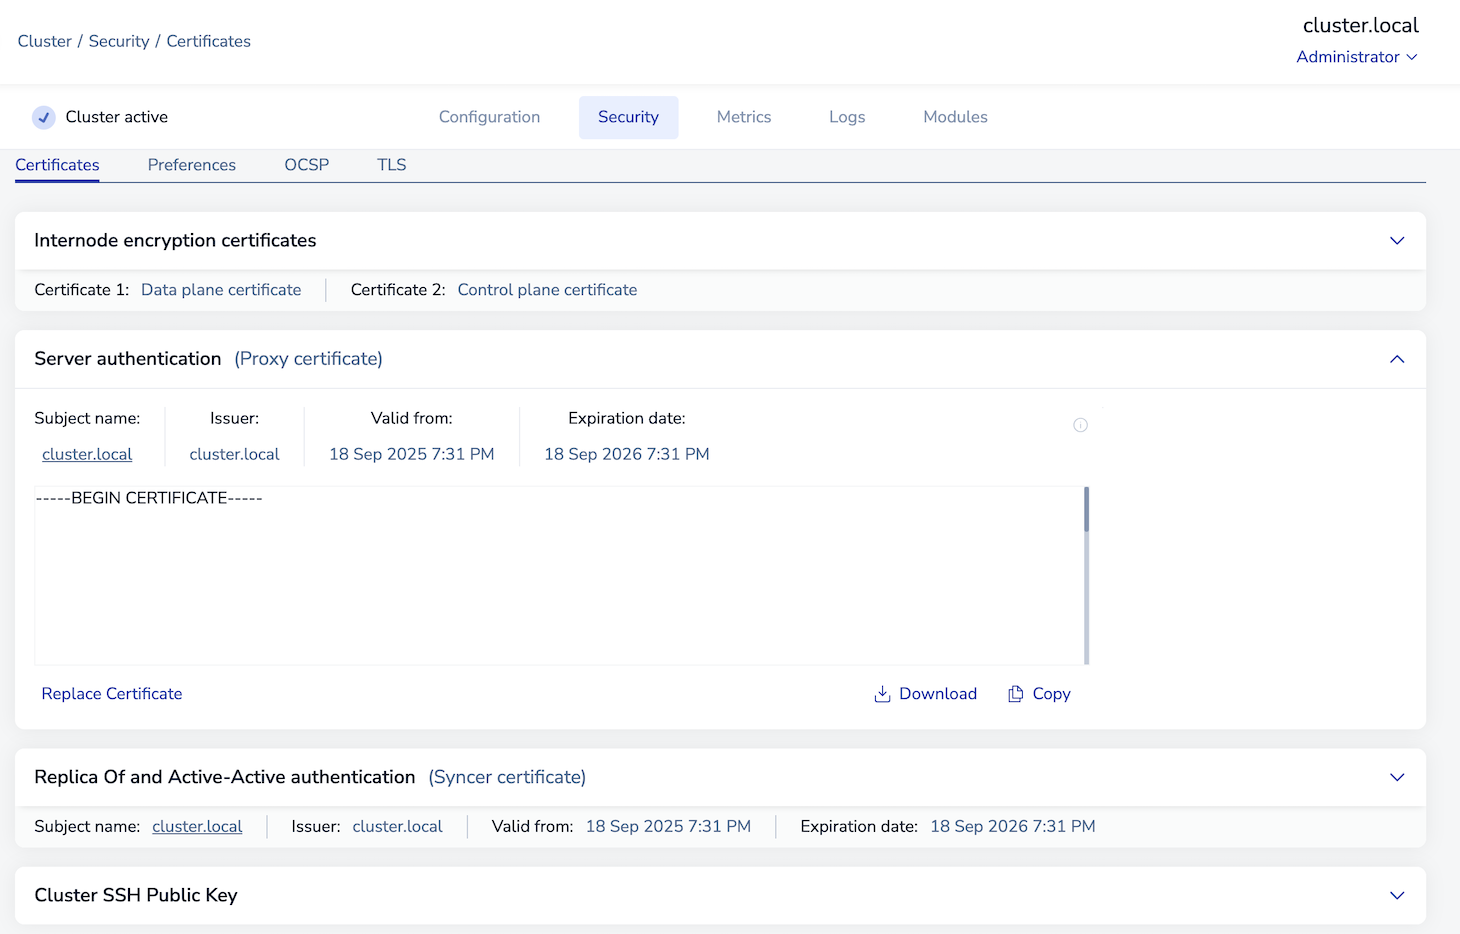
Task: Switch to the Logs tab
Action: (x=846, y=117)
